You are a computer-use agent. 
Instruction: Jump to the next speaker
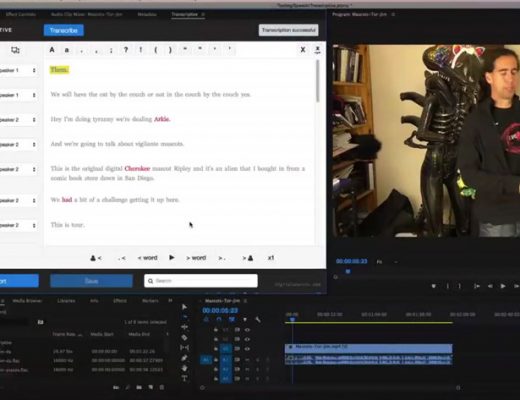(247, 258)
